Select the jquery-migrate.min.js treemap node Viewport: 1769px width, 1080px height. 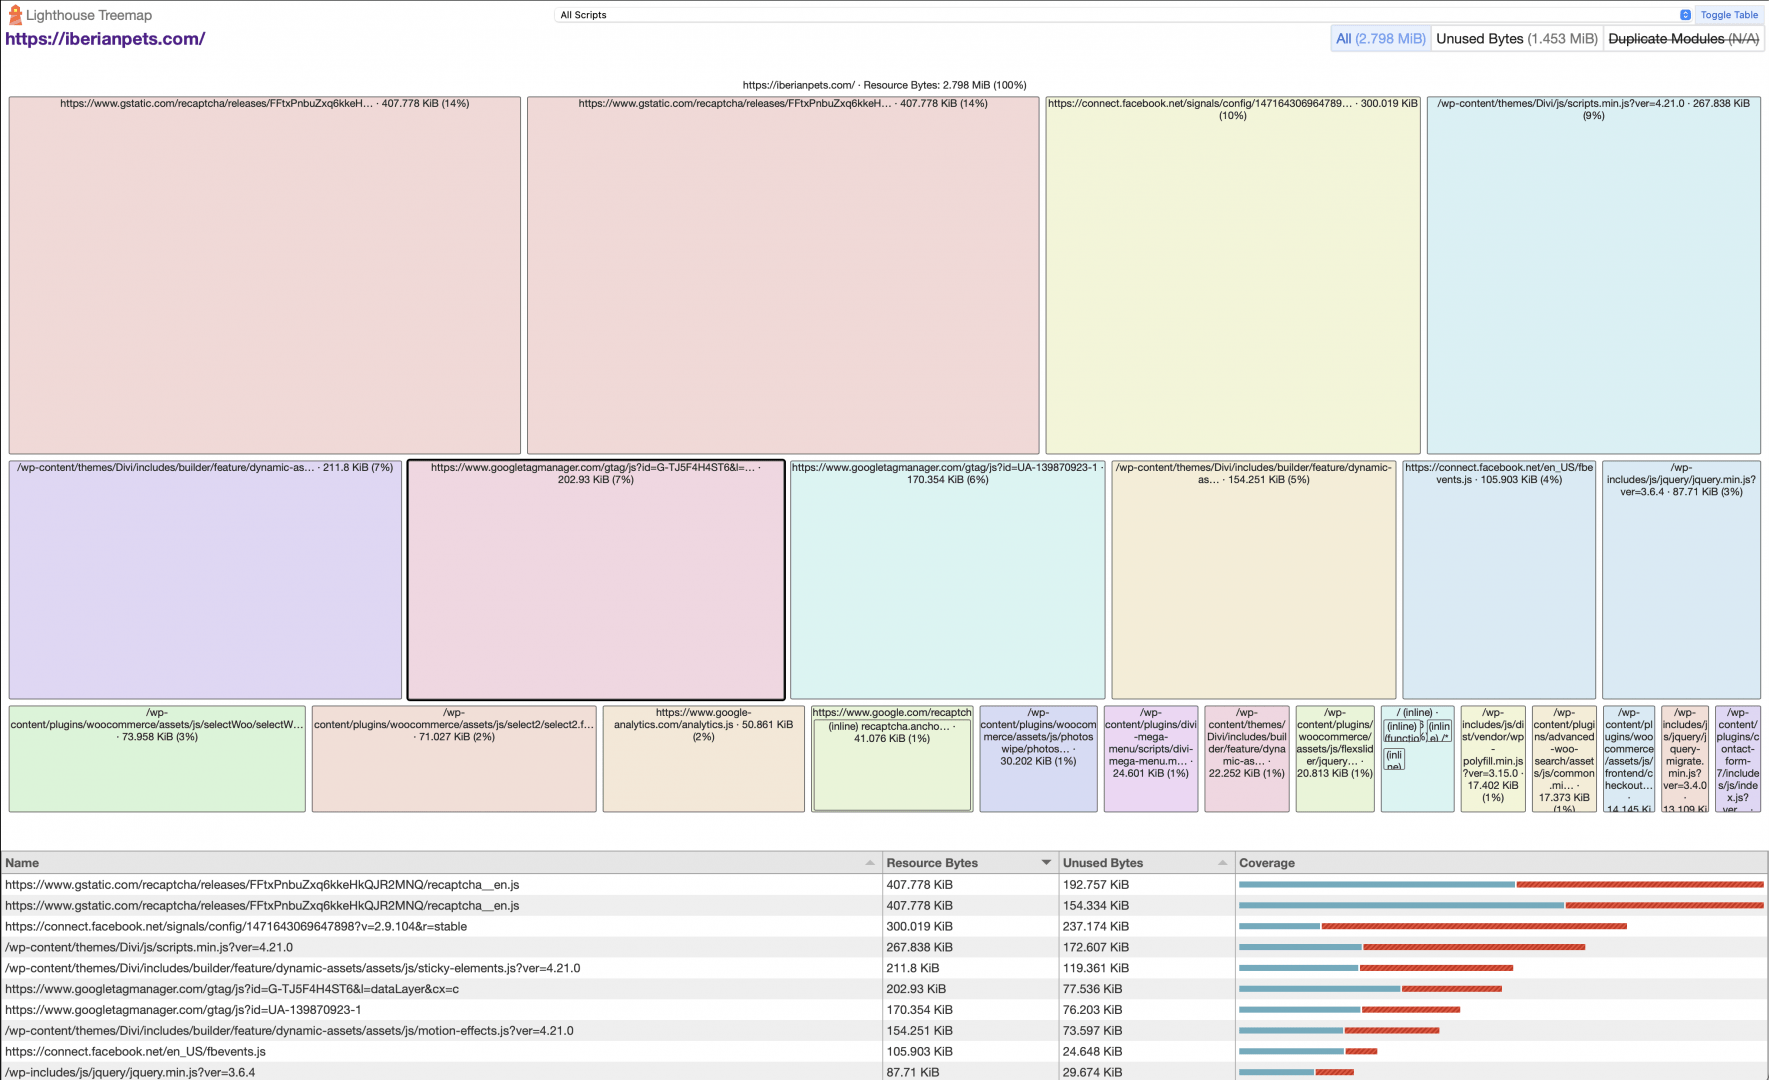pyautogui.click(x=1685, y=759)
